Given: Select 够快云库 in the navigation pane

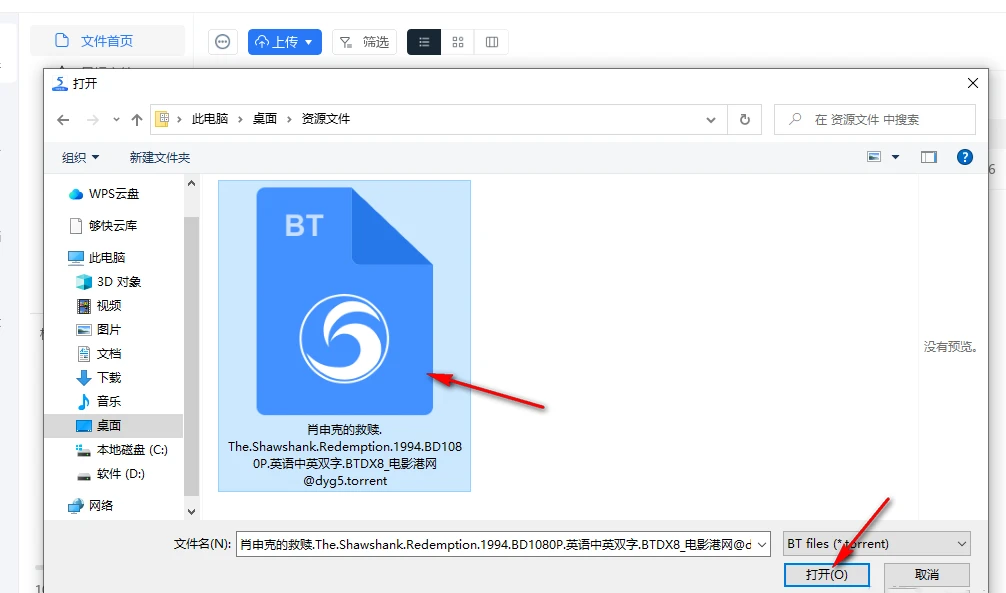Looking at the screenshot, I should [x=103, y=226].
